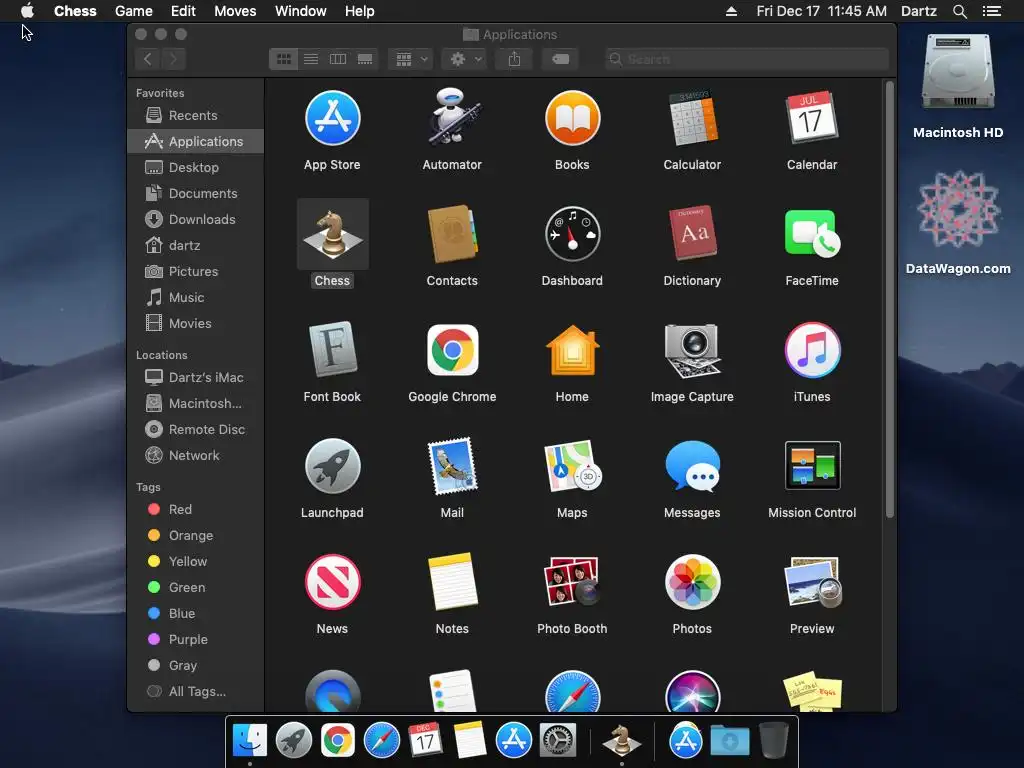This screenshot has width=1024, height=768.
Task: Select the Maps app icon
Action: 572,466
